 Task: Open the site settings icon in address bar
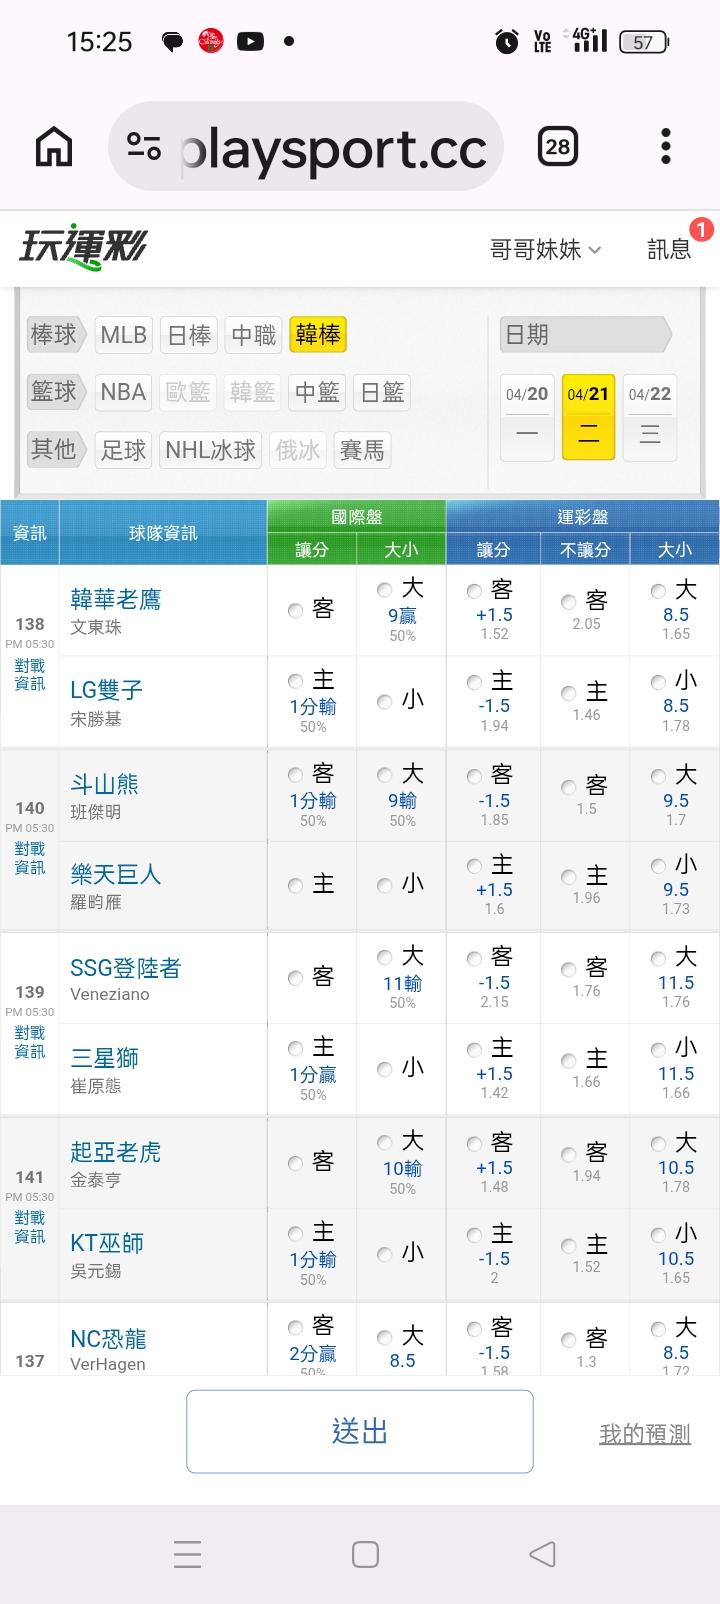click(144, 147)
